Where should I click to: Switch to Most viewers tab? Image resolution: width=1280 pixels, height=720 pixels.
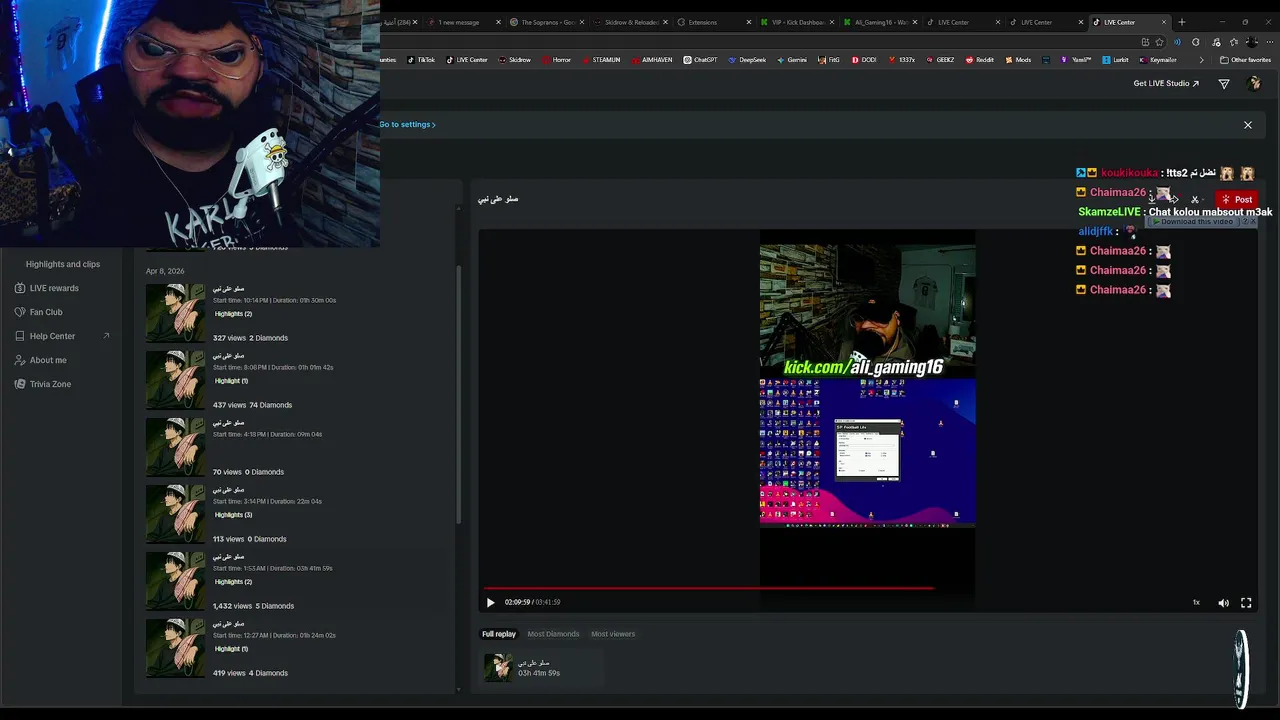pyautogui.click(x=613, y=634)
